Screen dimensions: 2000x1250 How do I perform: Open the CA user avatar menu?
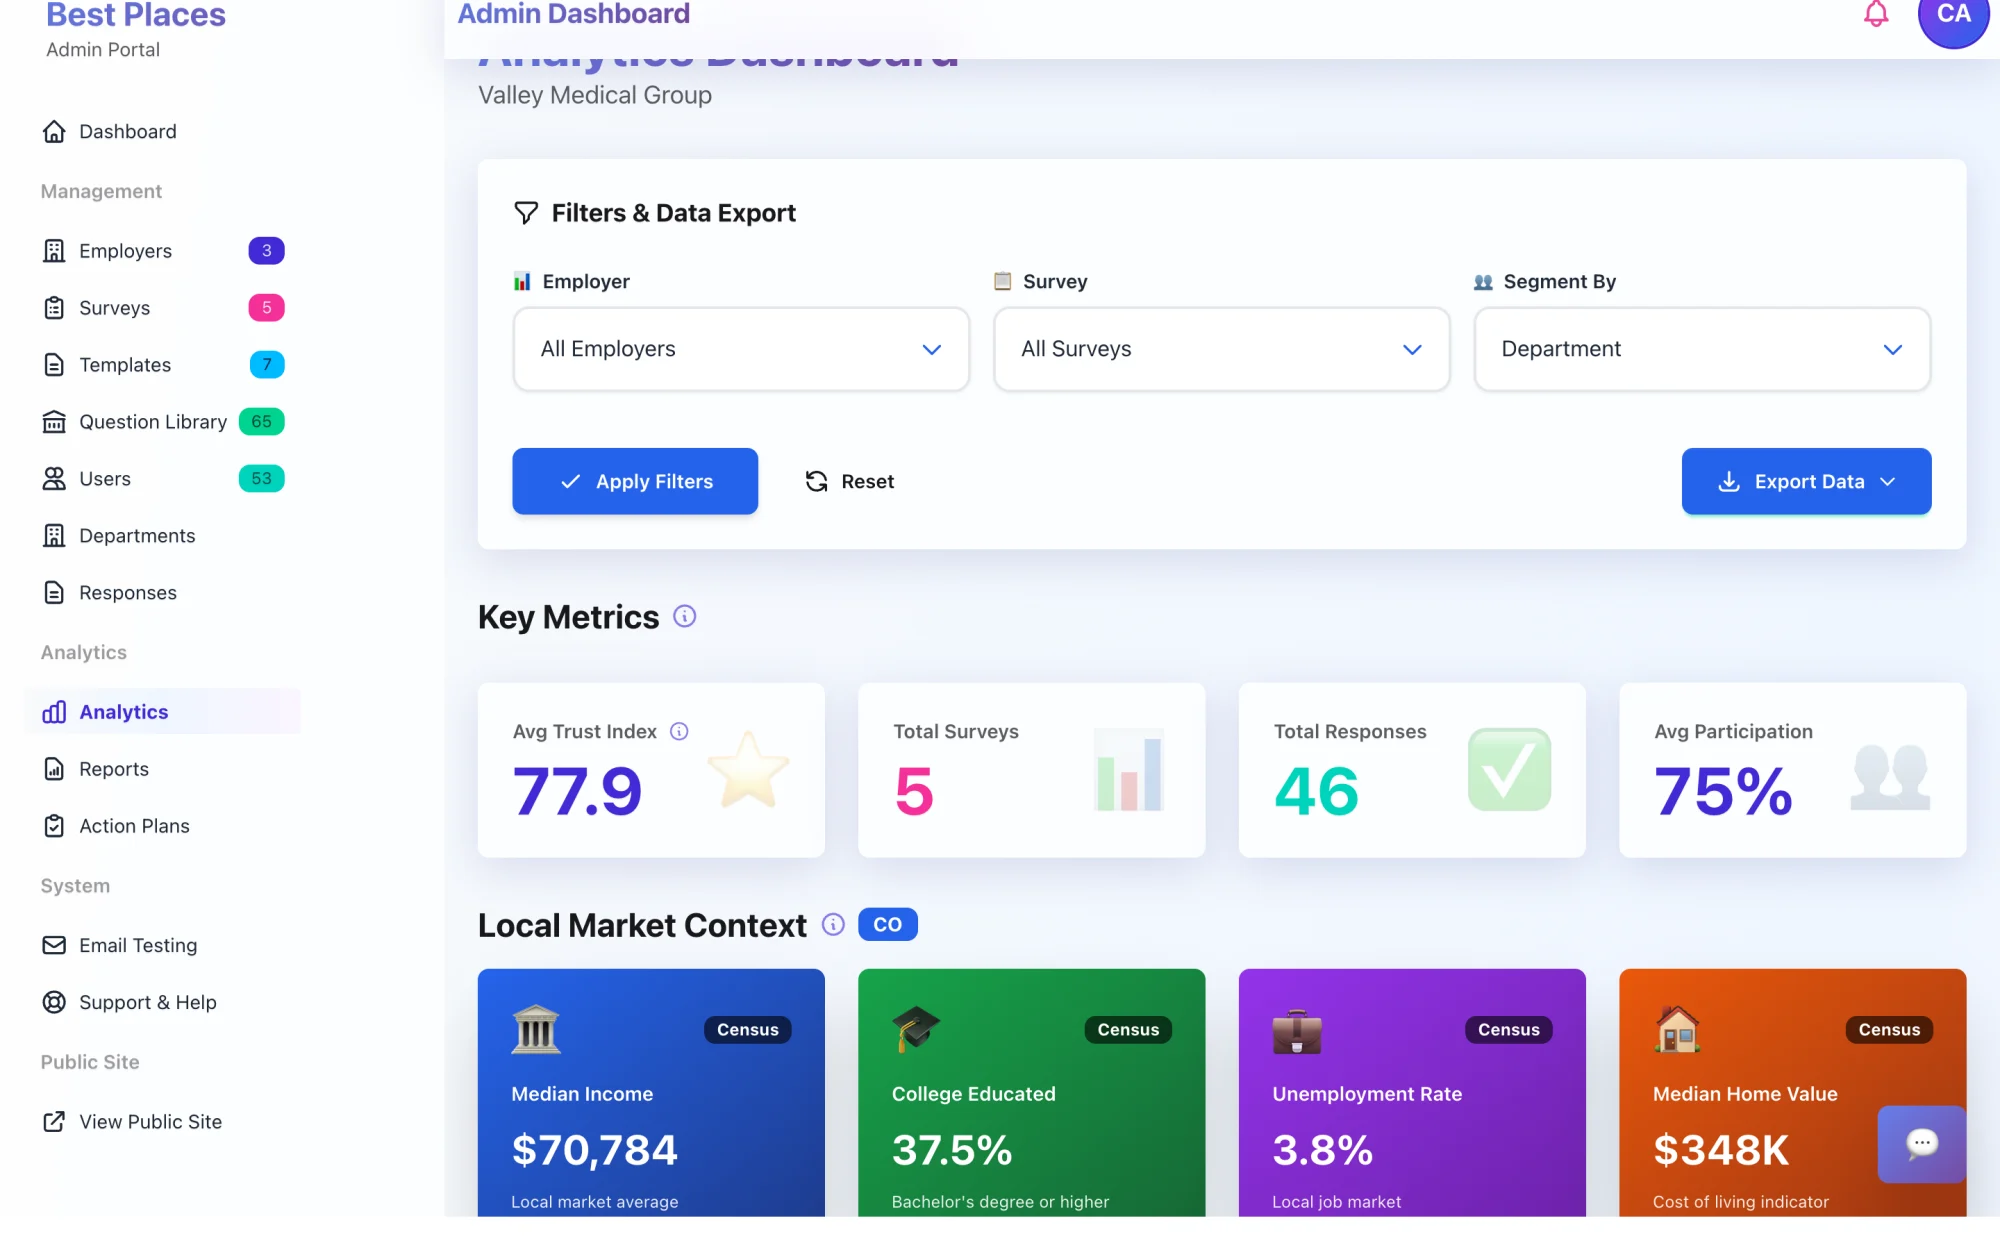(x=1953, y=14)
